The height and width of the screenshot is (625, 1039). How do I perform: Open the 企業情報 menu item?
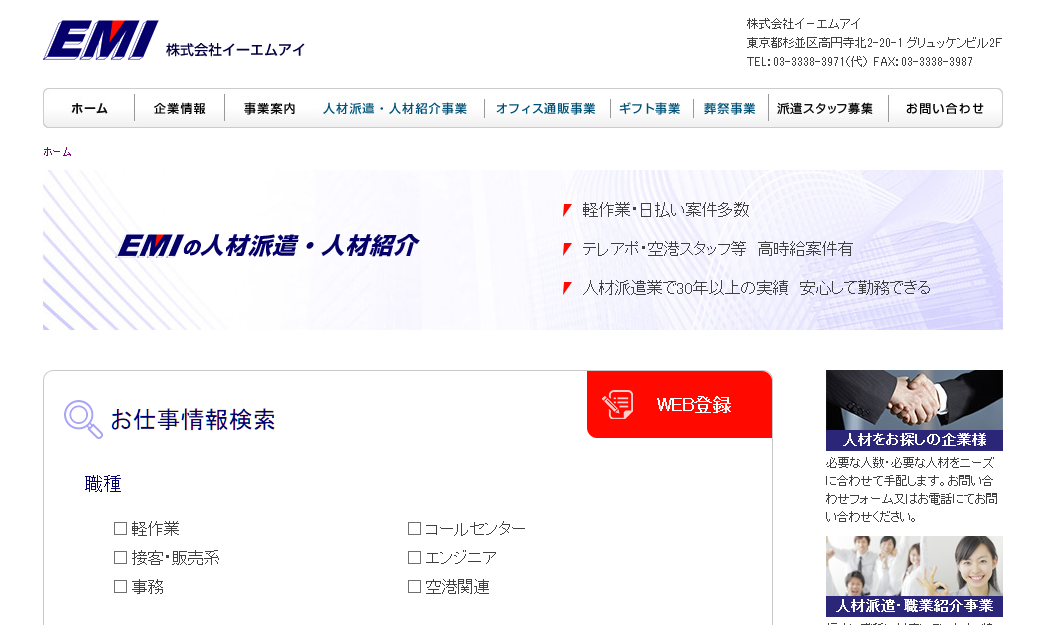point(181,107)
